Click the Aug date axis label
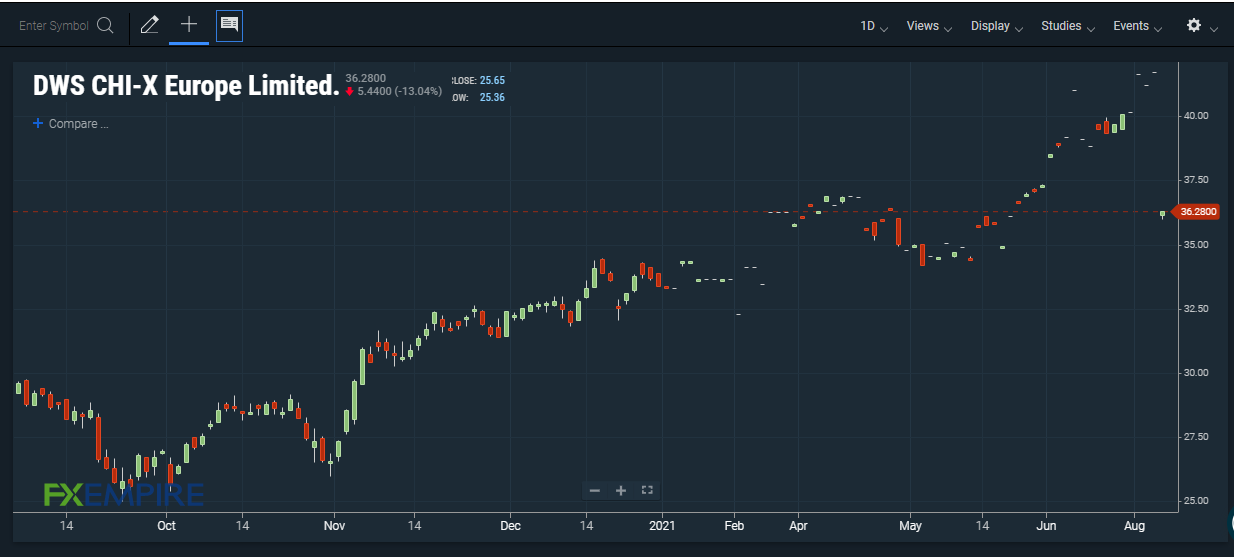This screenshot has width=1234, height=557. coord(1133,525)
